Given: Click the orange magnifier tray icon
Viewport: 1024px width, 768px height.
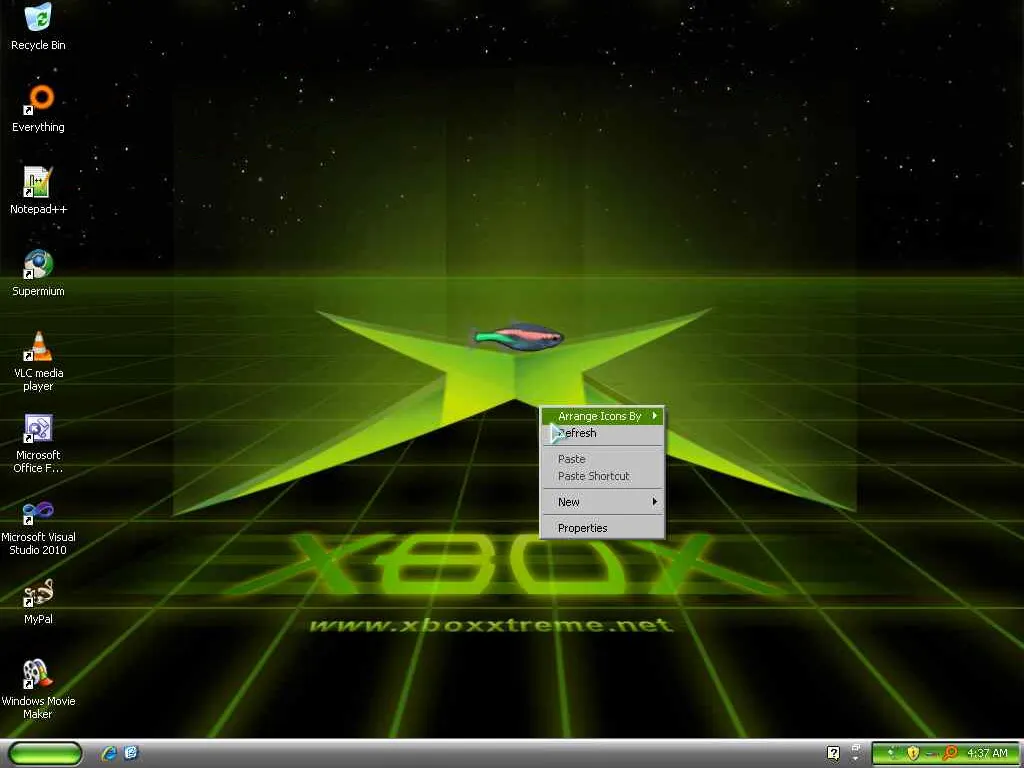Looking at the screenshot, I should tap(950, 753).
